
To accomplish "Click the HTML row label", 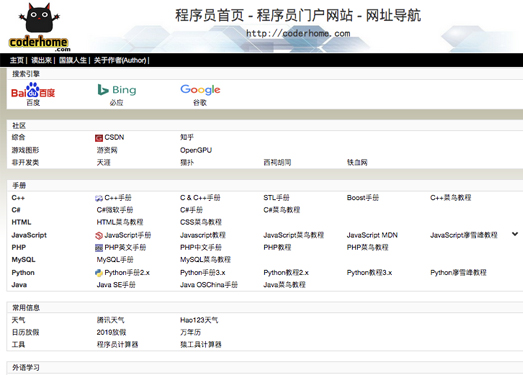I will click(21, 222).
